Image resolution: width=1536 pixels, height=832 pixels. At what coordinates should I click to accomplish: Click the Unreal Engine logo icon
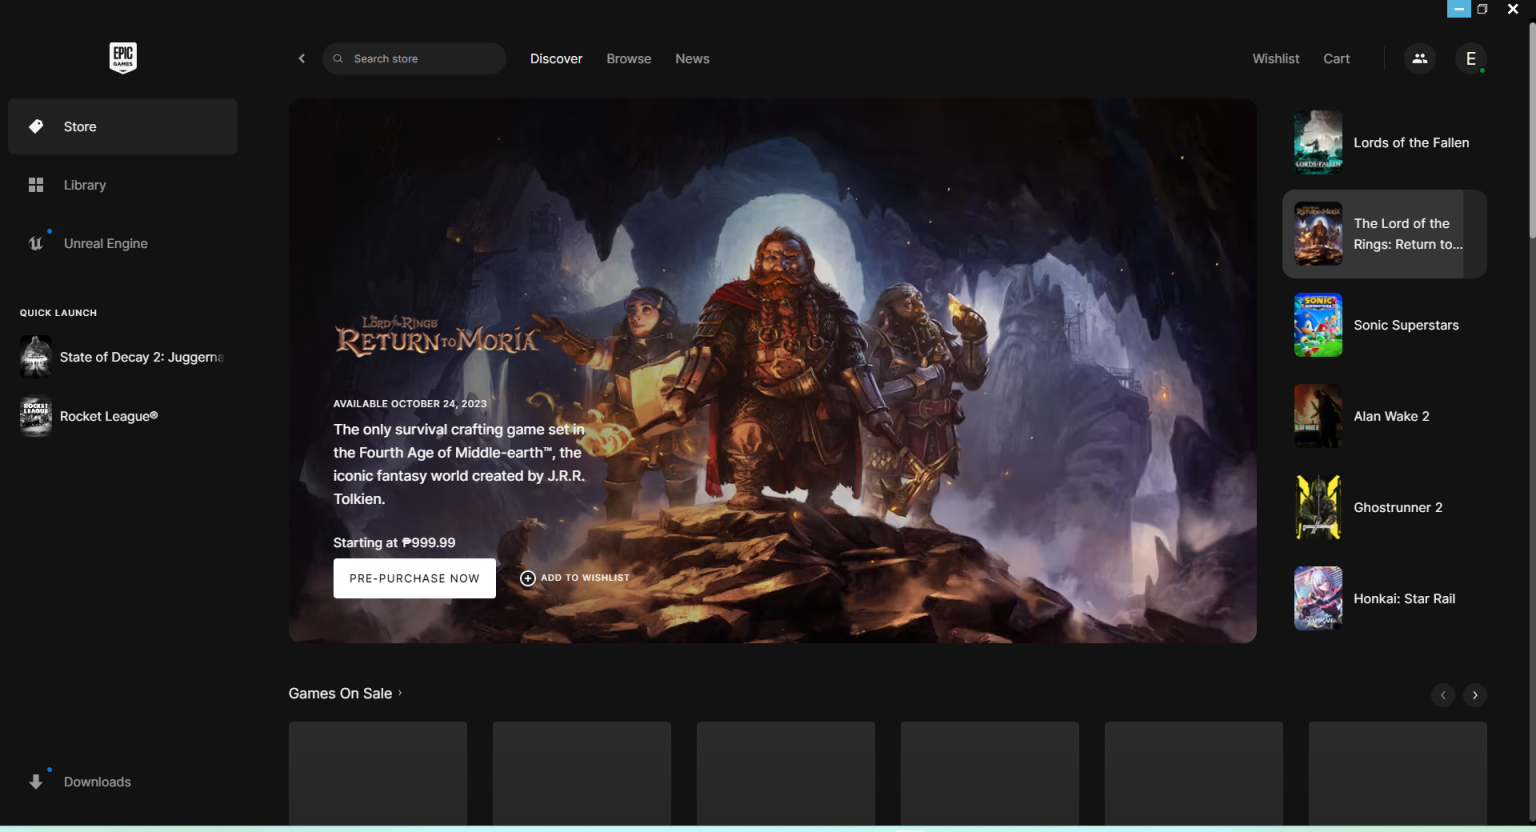(x=36, y=243)
